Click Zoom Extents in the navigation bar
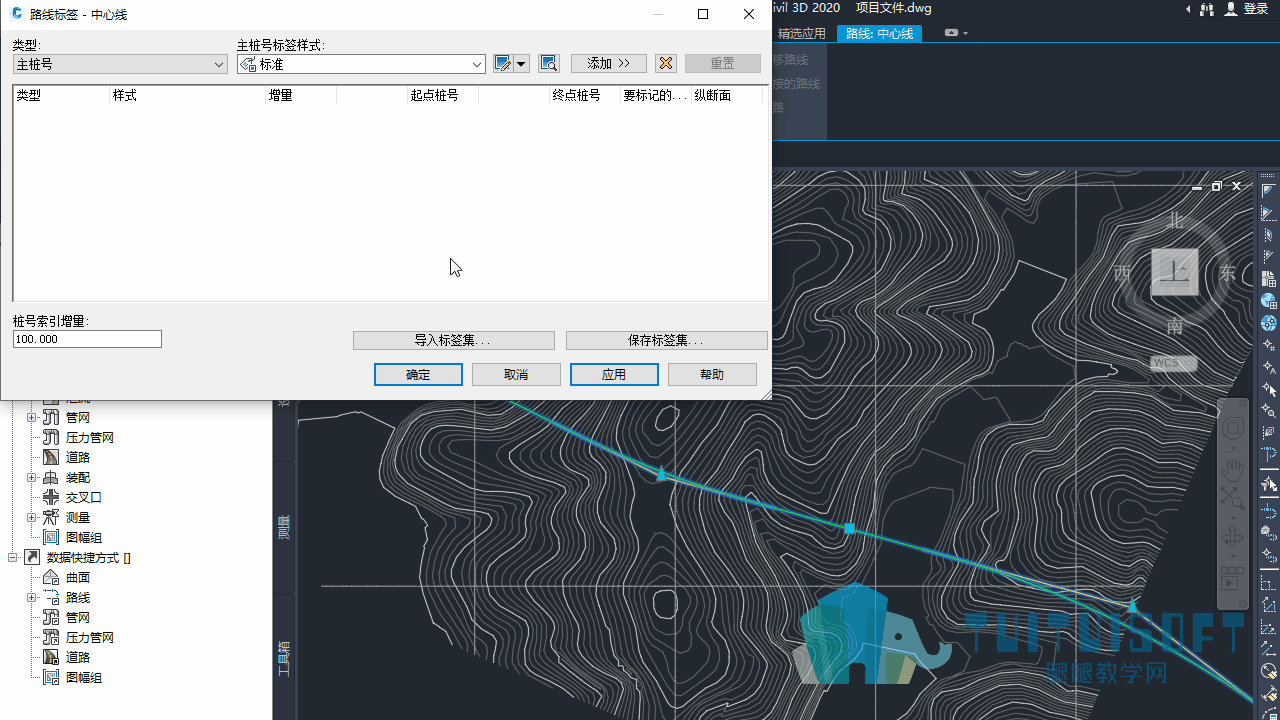 [1233, 498]
